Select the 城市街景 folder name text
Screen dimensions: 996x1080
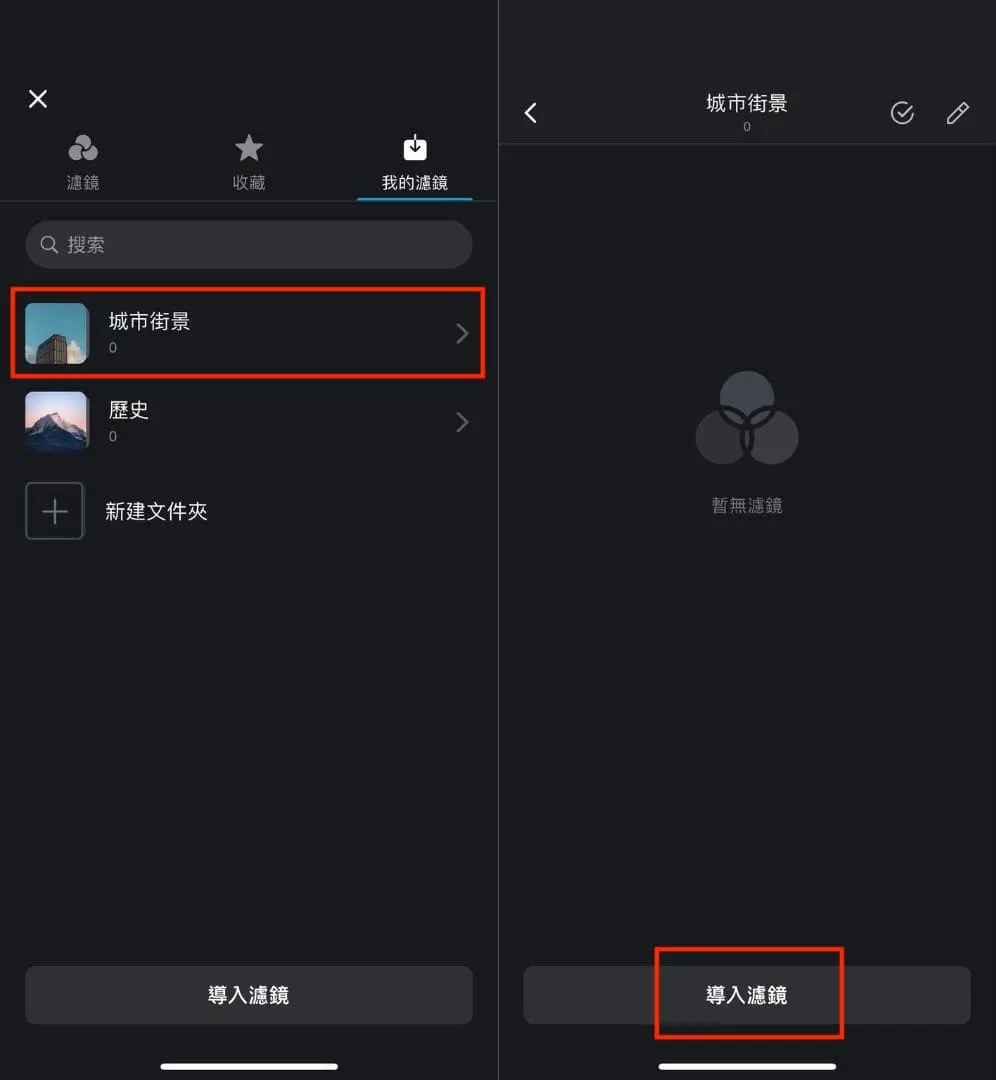[149, 321]
